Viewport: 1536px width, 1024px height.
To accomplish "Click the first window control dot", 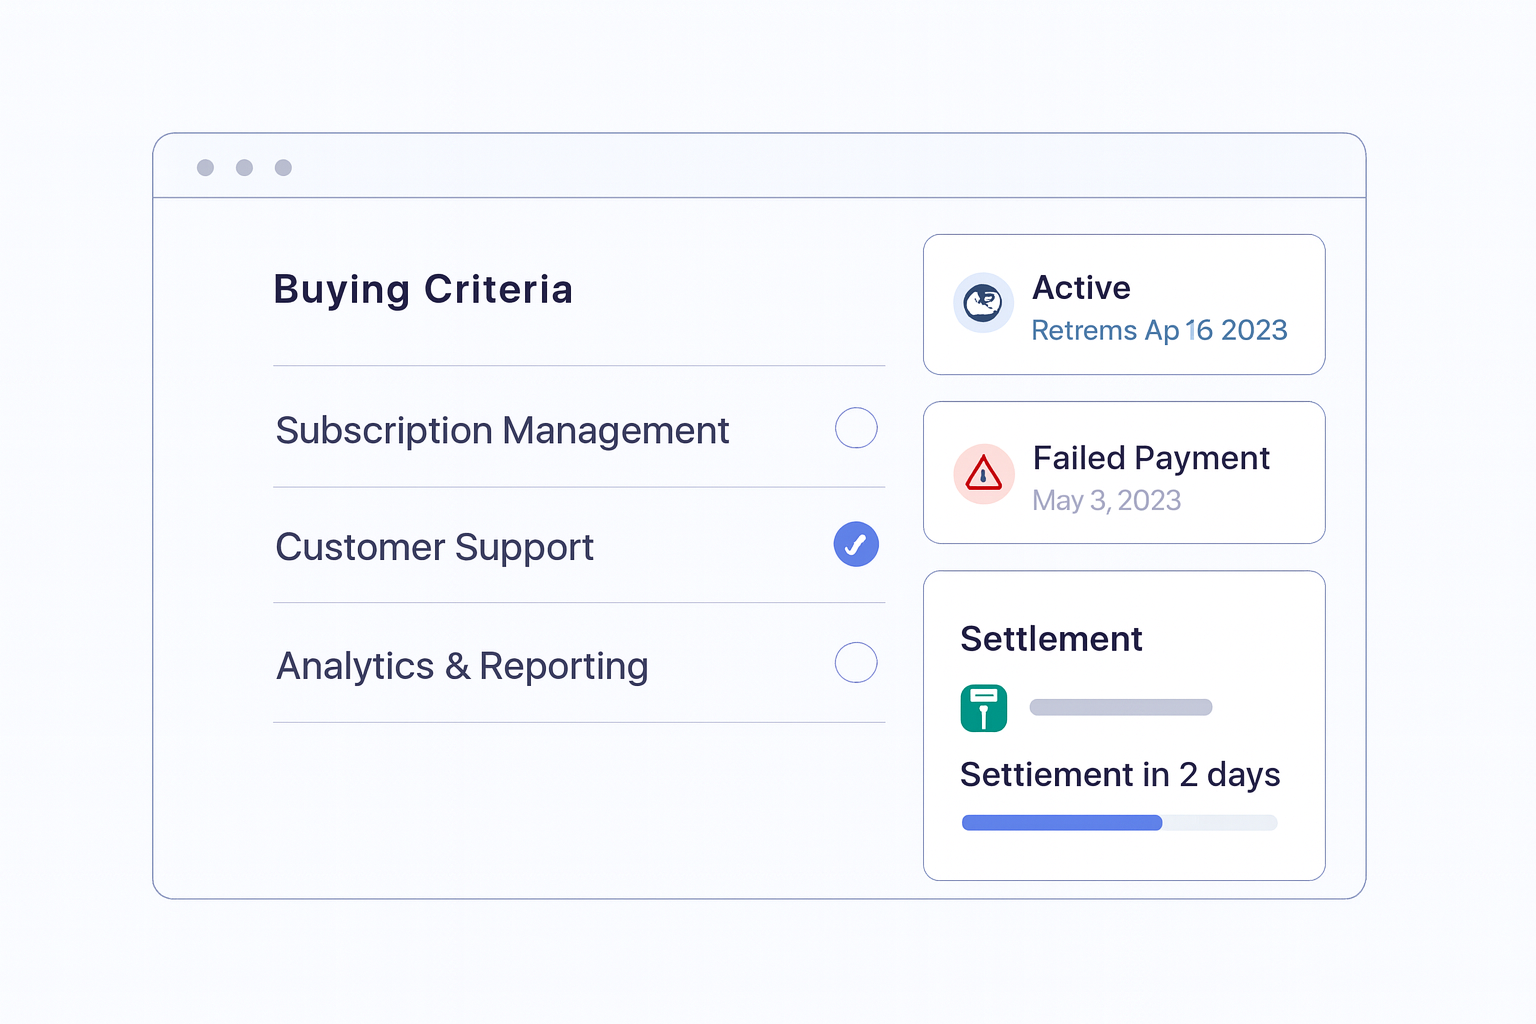I will pos(206,167).
